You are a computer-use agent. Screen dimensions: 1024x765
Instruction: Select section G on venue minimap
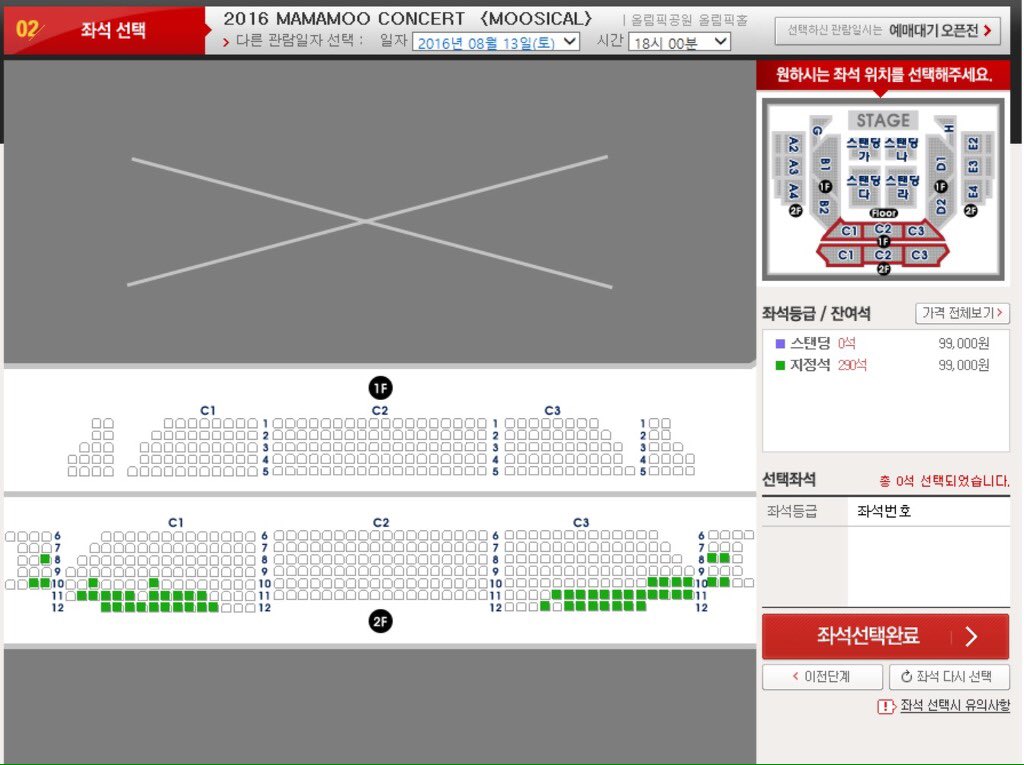pos(818,129)
